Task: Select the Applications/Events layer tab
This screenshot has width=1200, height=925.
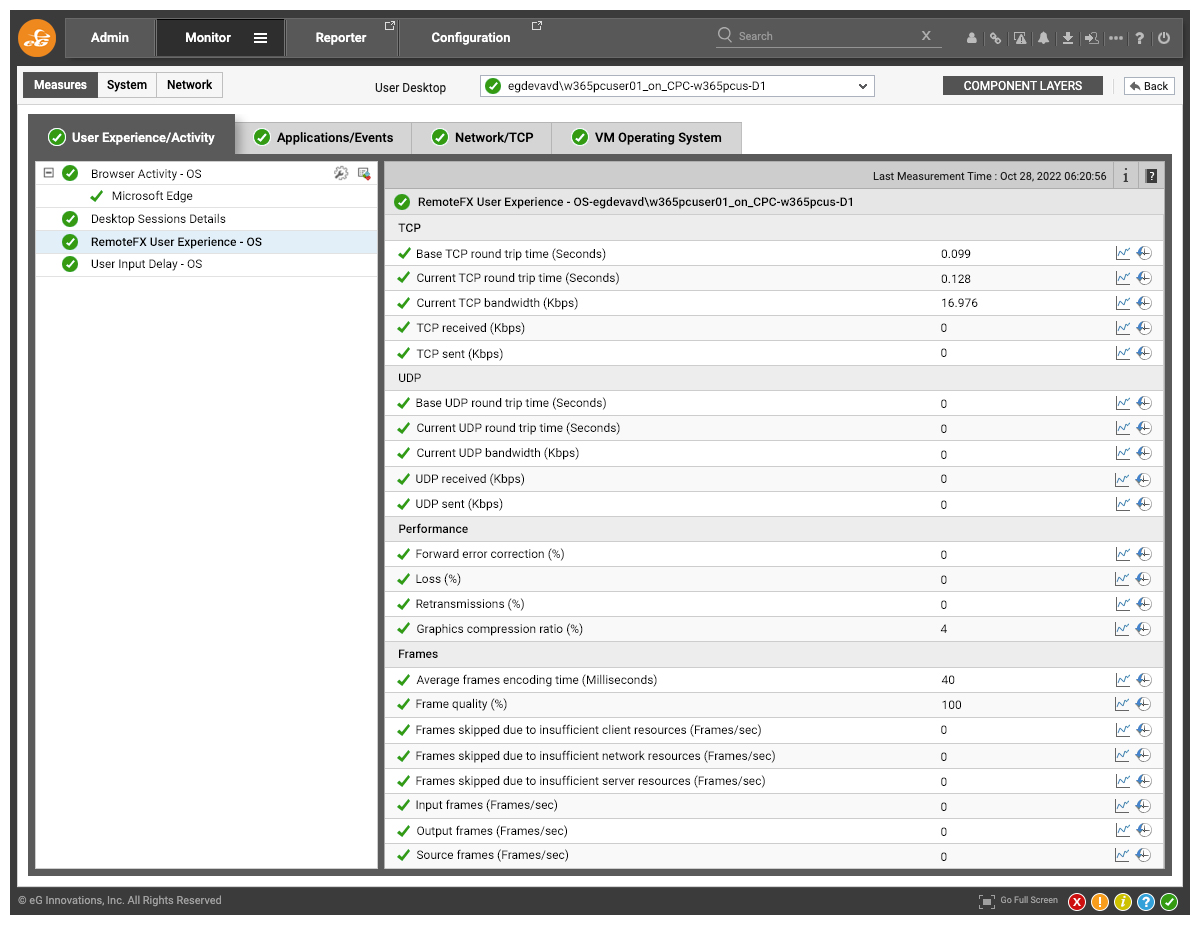Action: (x=323, y=138)
